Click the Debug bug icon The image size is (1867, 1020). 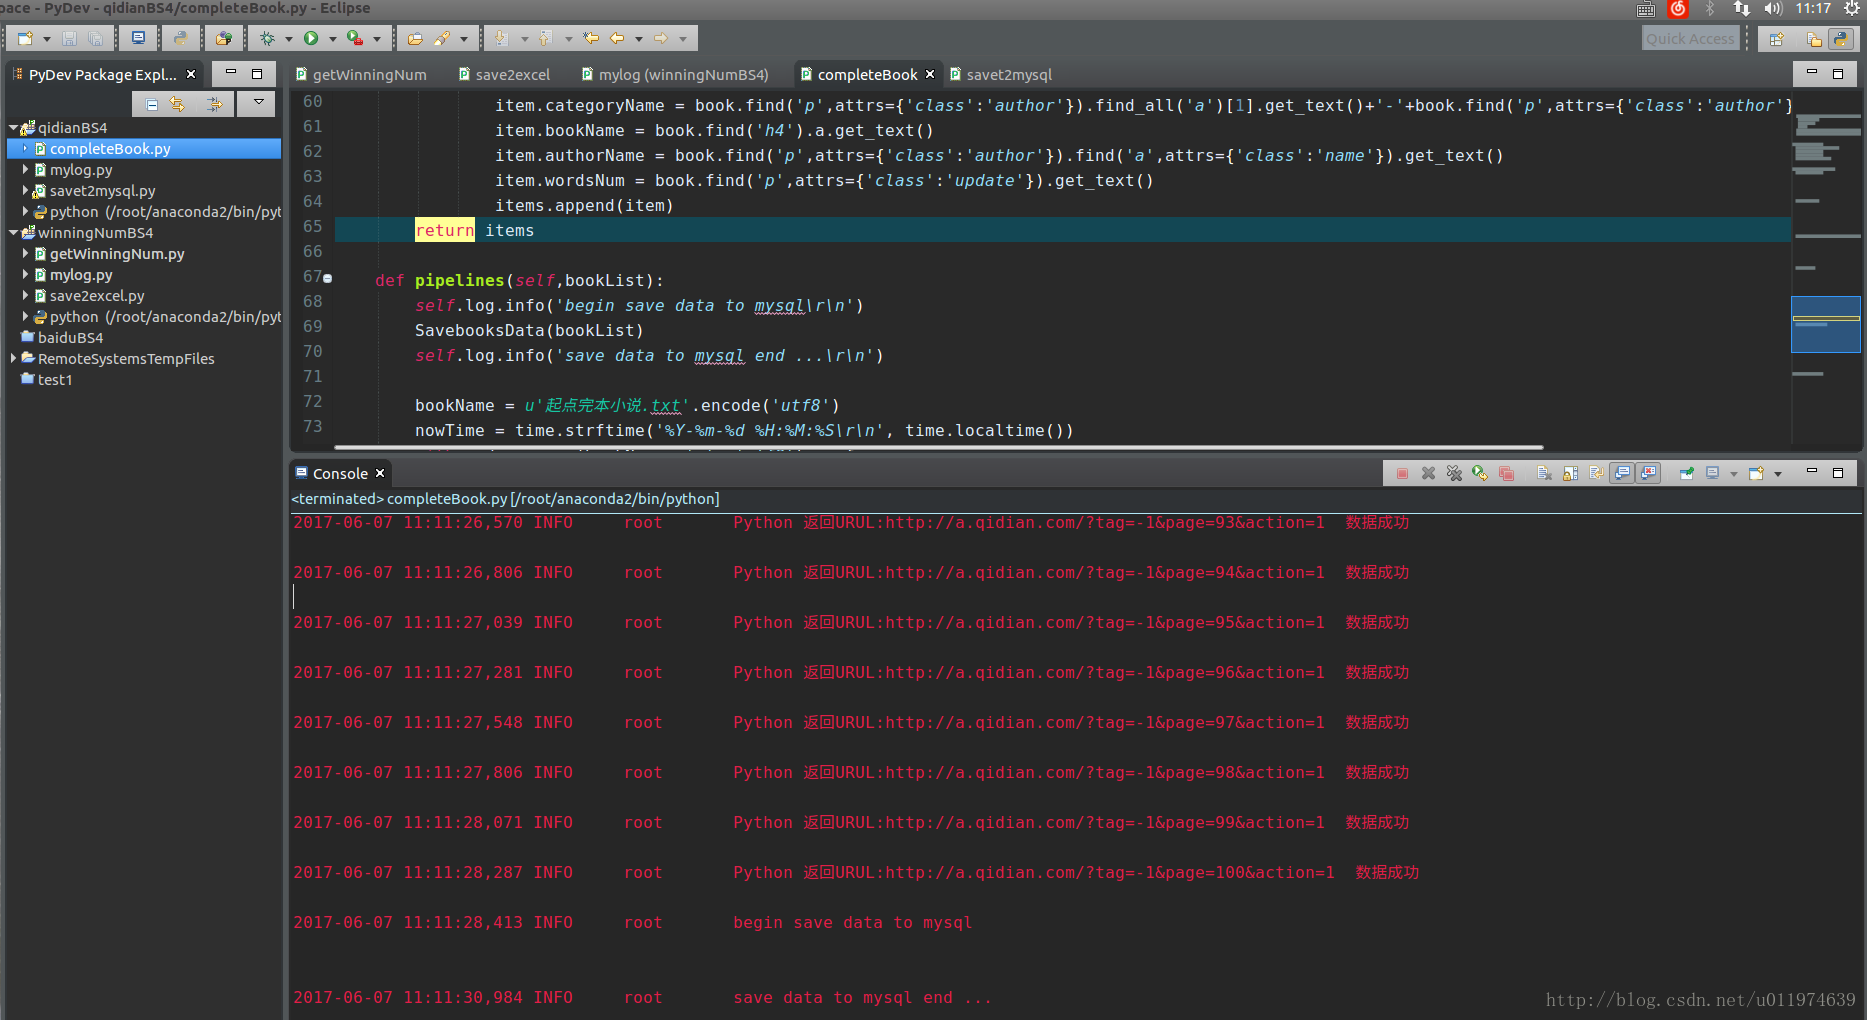267,38
